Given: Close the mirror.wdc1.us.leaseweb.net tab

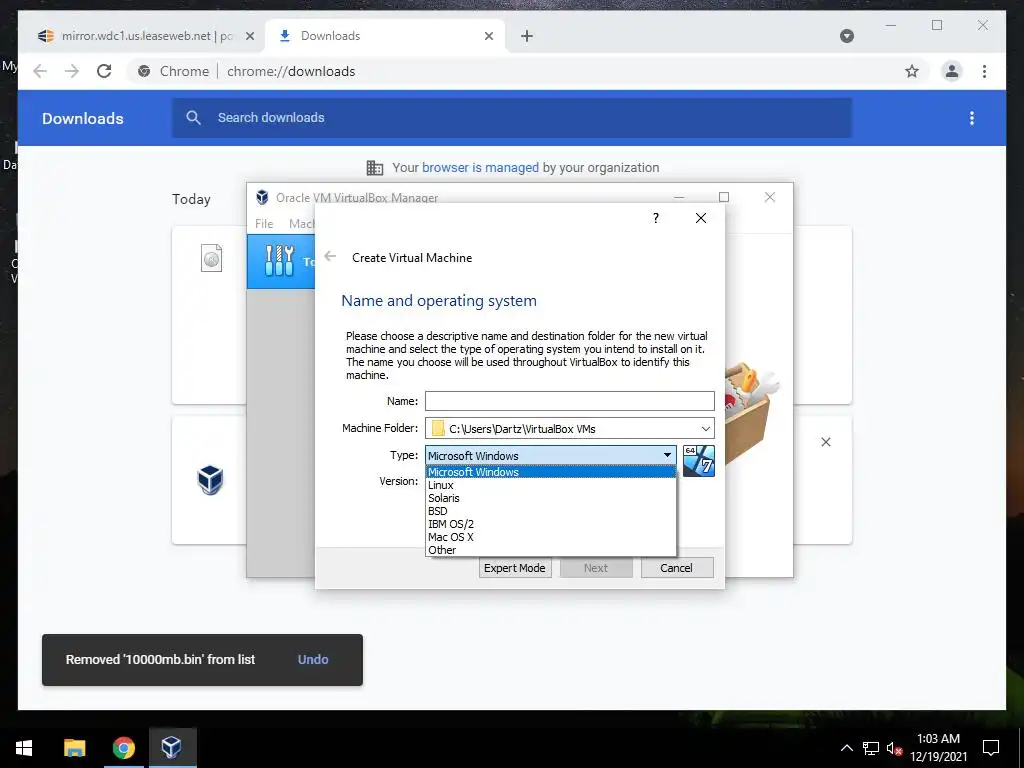Looking at the screenshot, I should [249, 37].
